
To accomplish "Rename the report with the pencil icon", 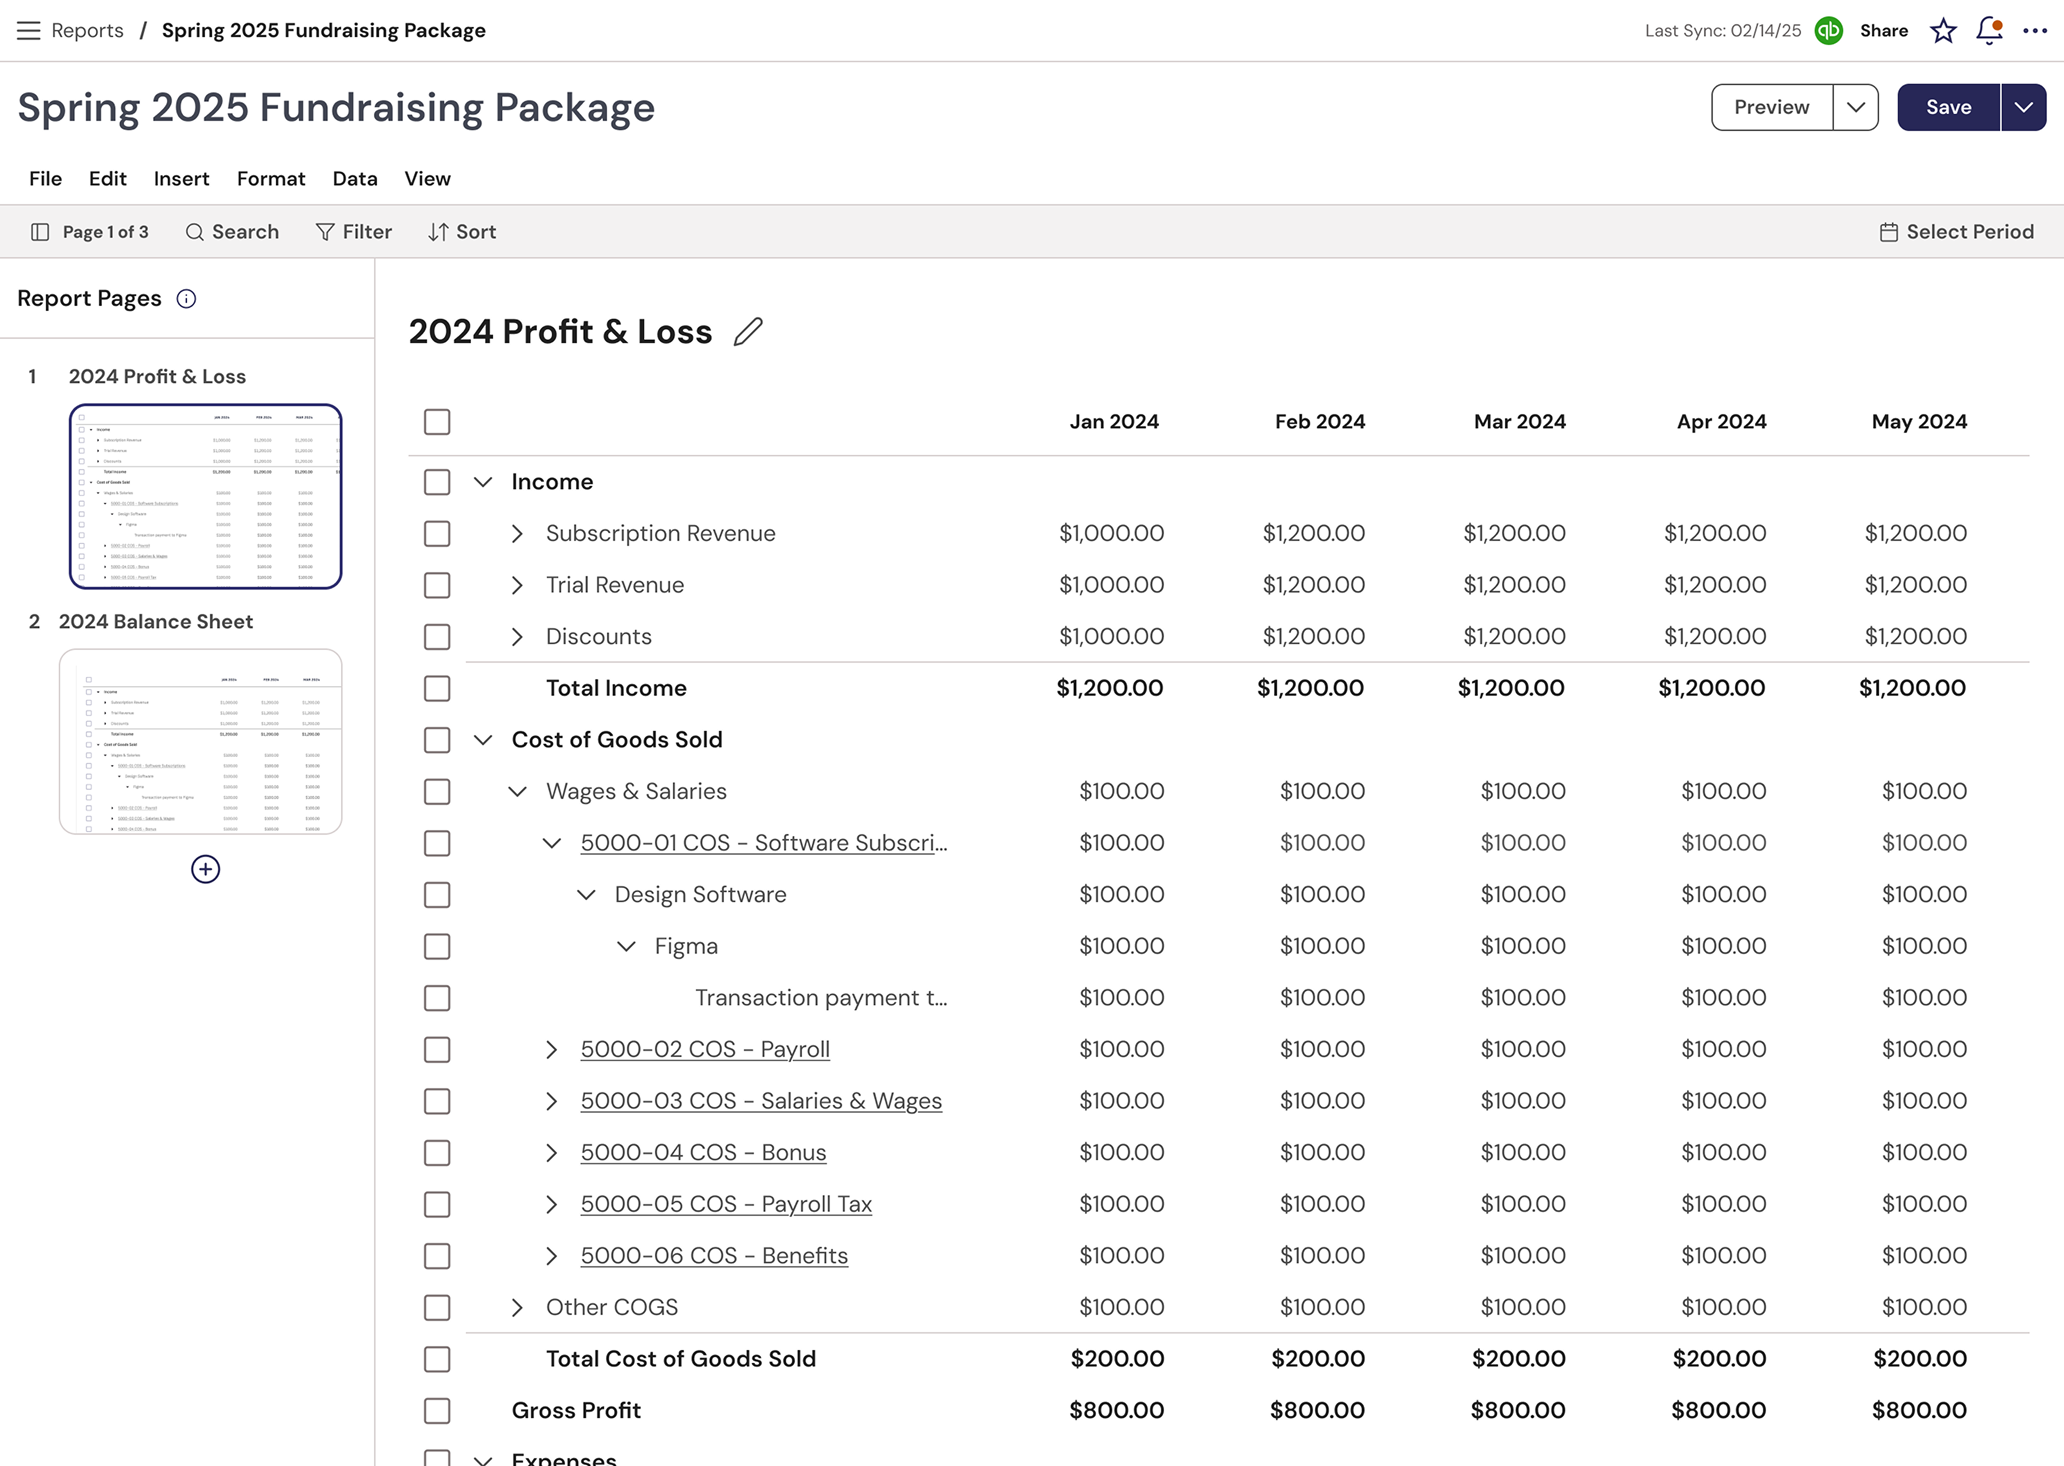I will (x=748, y=331).
